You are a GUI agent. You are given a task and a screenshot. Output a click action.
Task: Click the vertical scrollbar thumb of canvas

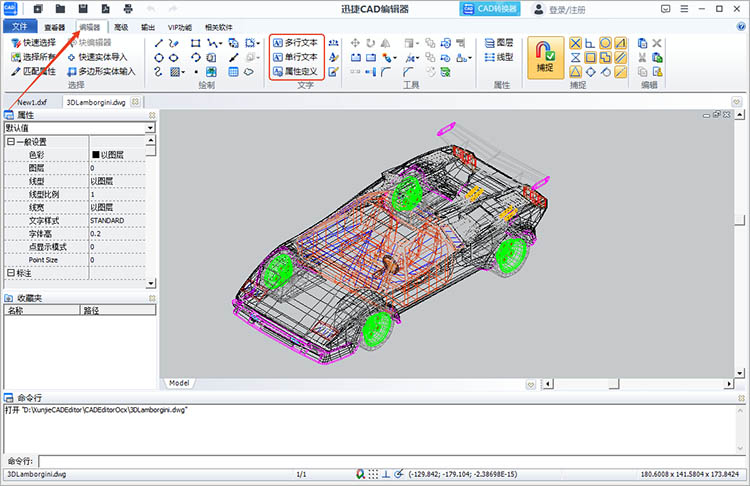(x=739, y=220)
